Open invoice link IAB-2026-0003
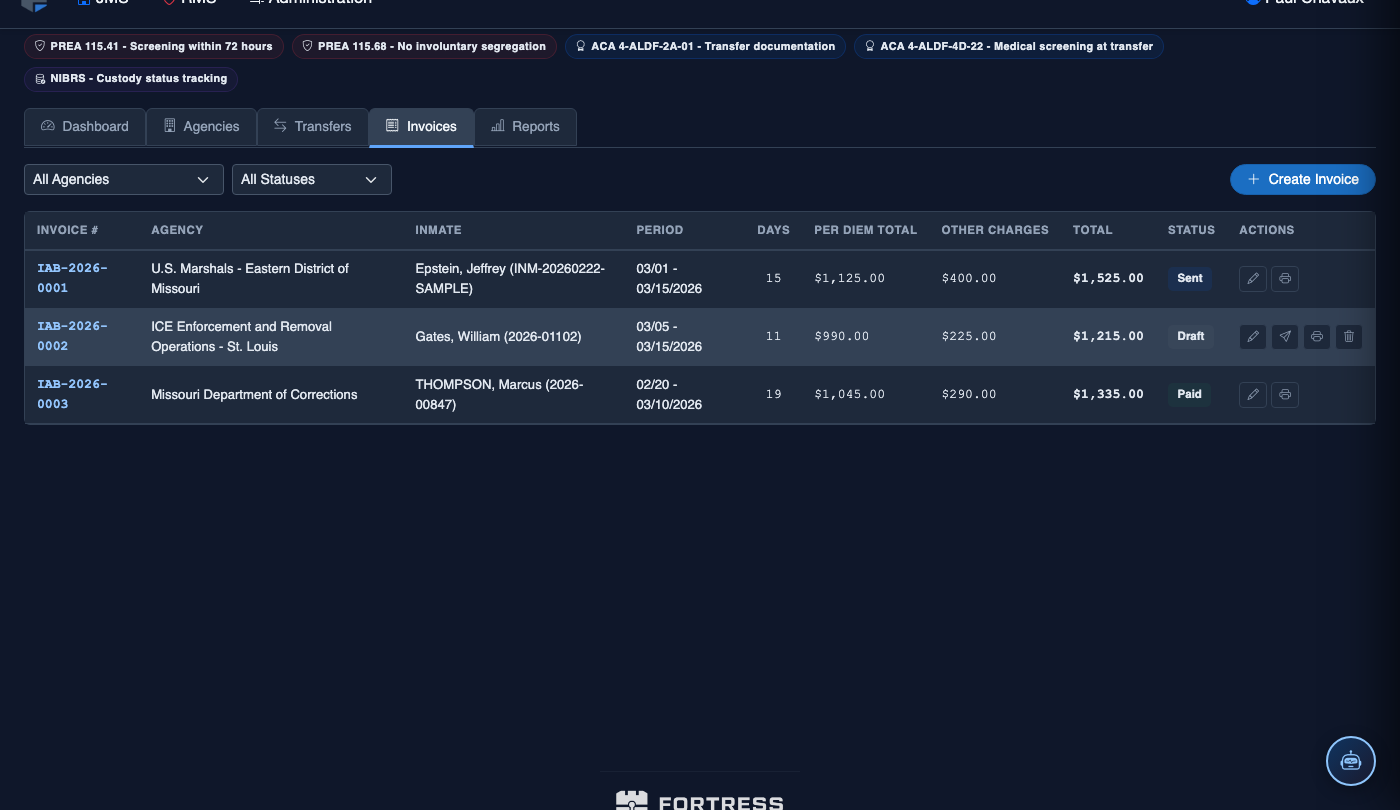 pyautogui.click(x=72, y=394)
